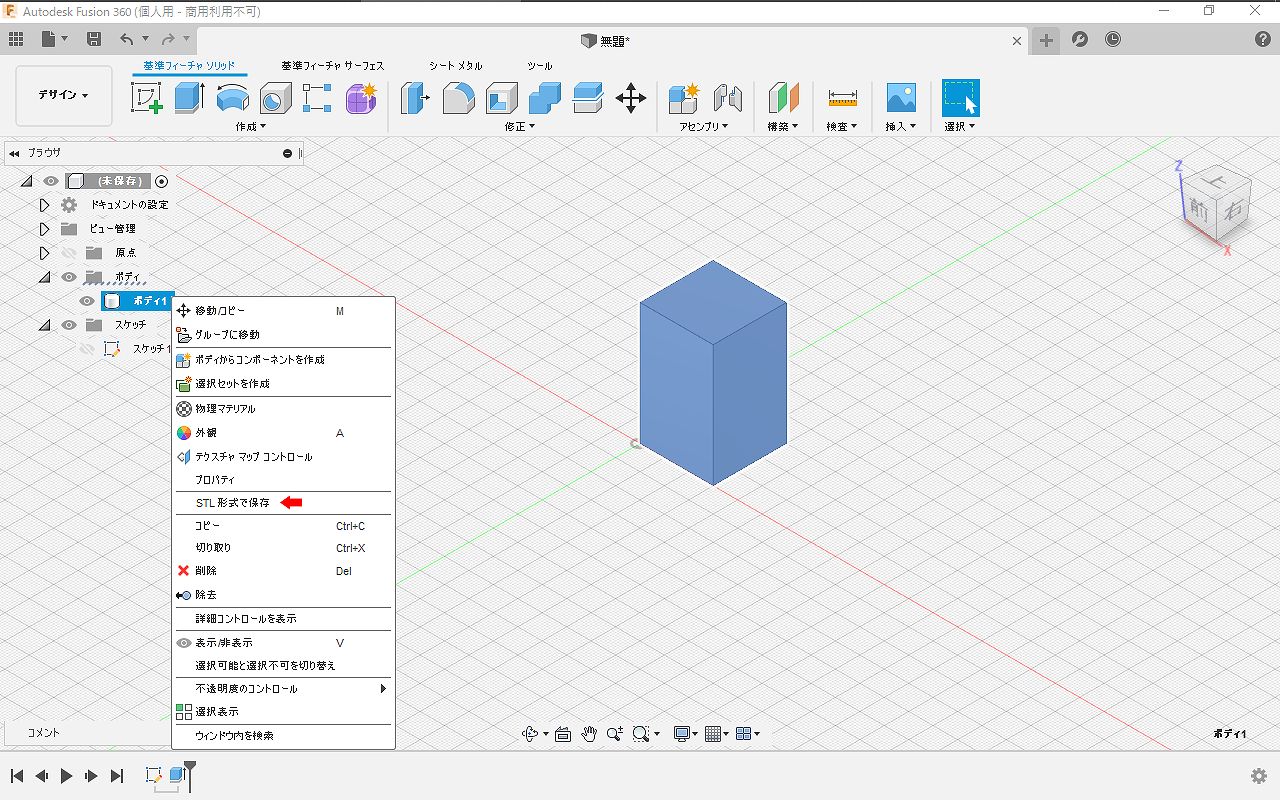Play the timeline with the play button
Viewport: 1280px width, 800px height.
(66, 776)
